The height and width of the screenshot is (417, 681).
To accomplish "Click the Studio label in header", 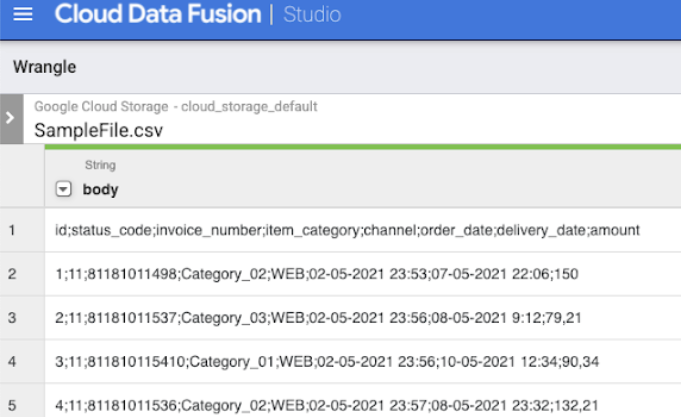I will click(312, 15).
